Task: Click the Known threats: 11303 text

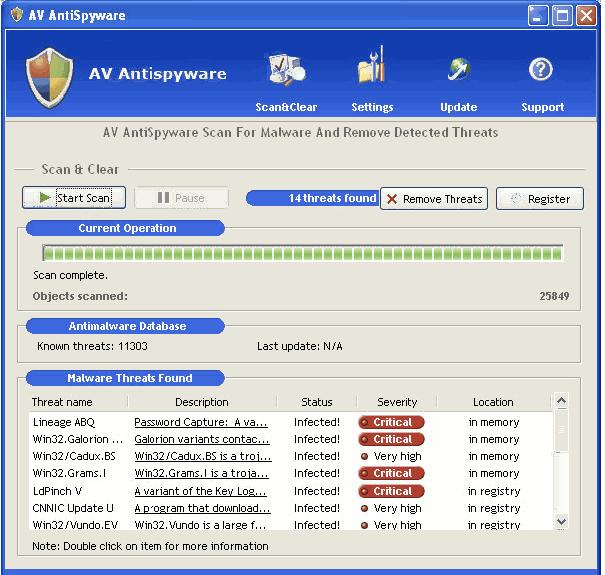Action: tap(92, 346)
